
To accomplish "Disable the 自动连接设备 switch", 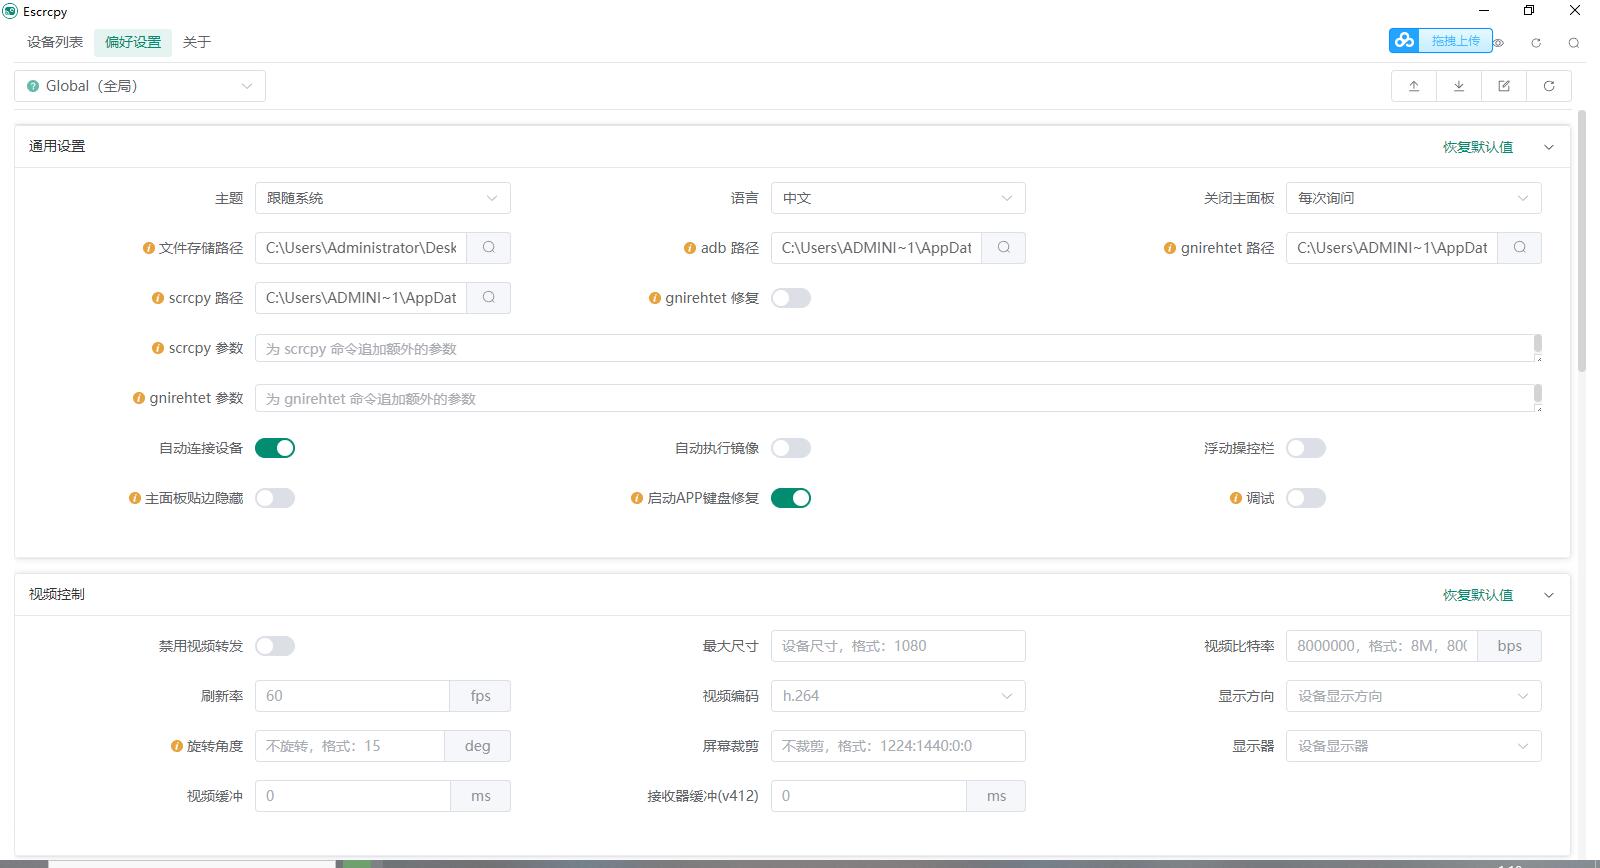I will click(x=275, y=448).
